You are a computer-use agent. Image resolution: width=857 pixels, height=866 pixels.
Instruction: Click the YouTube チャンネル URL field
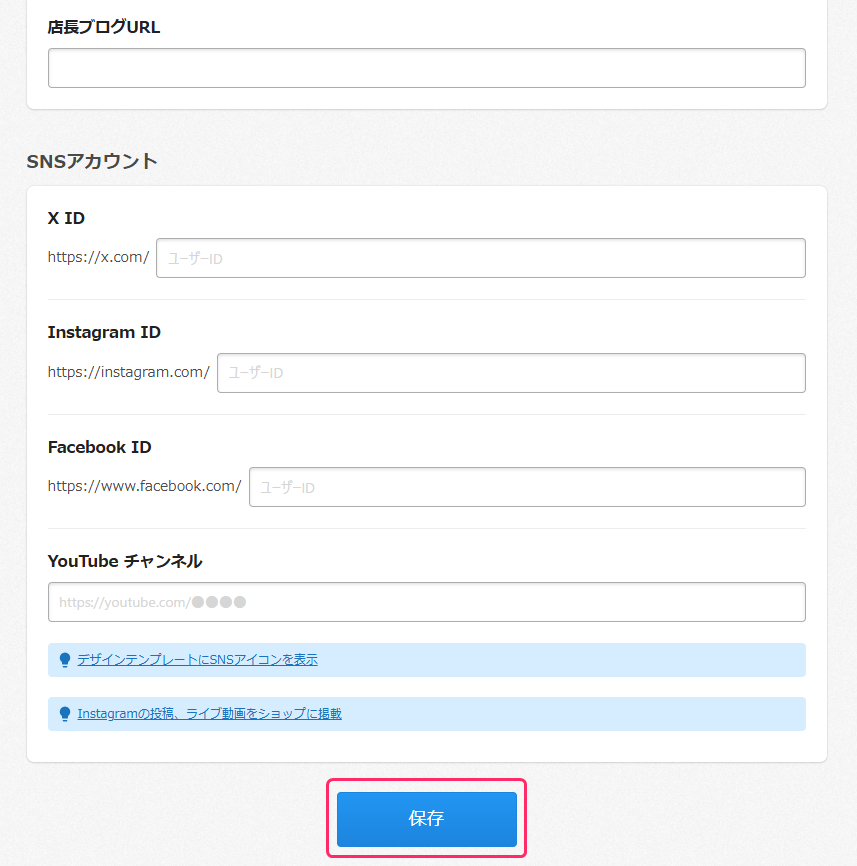(426, 602)
